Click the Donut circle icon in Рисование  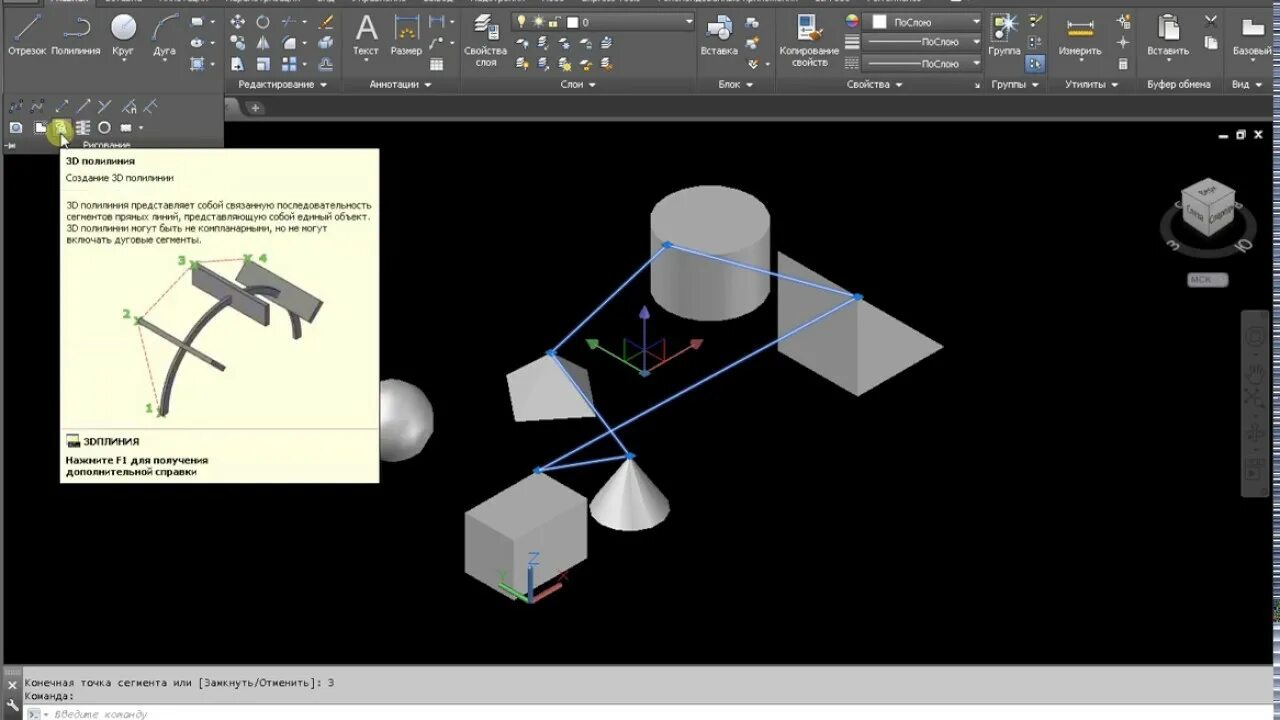pos(104,127)
